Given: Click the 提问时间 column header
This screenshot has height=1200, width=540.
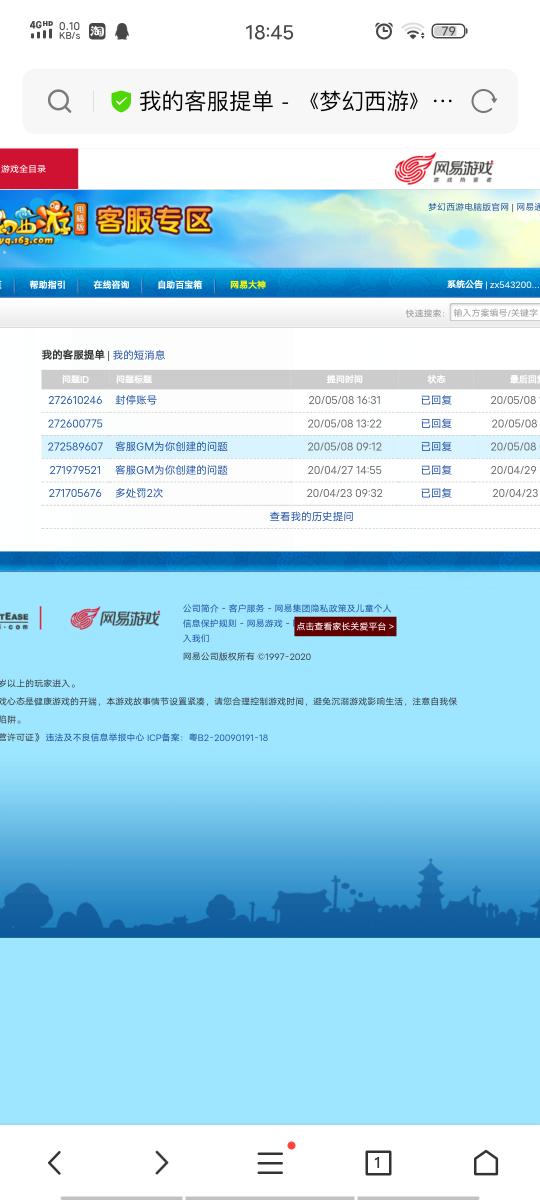Looking at the screenshot, I should click(x=345, y=380).
